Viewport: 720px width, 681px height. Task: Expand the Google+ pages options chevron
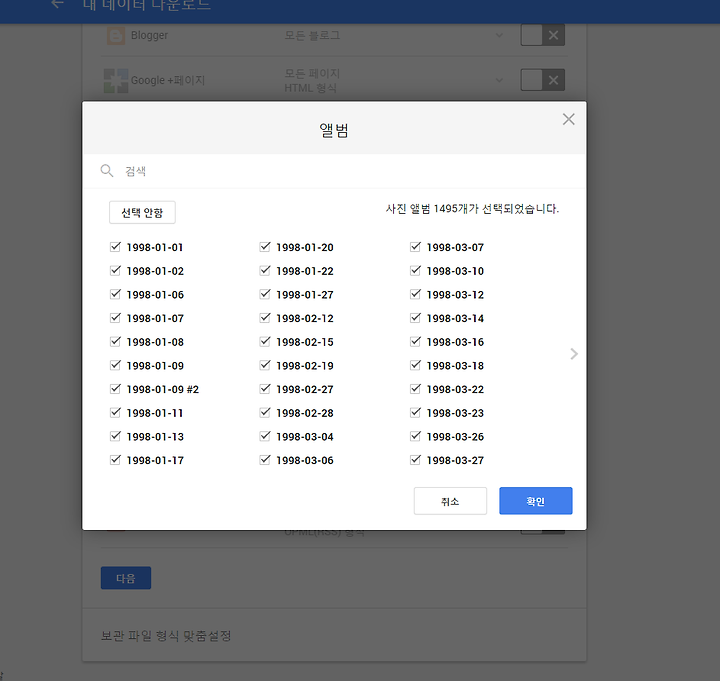point(499,80)
